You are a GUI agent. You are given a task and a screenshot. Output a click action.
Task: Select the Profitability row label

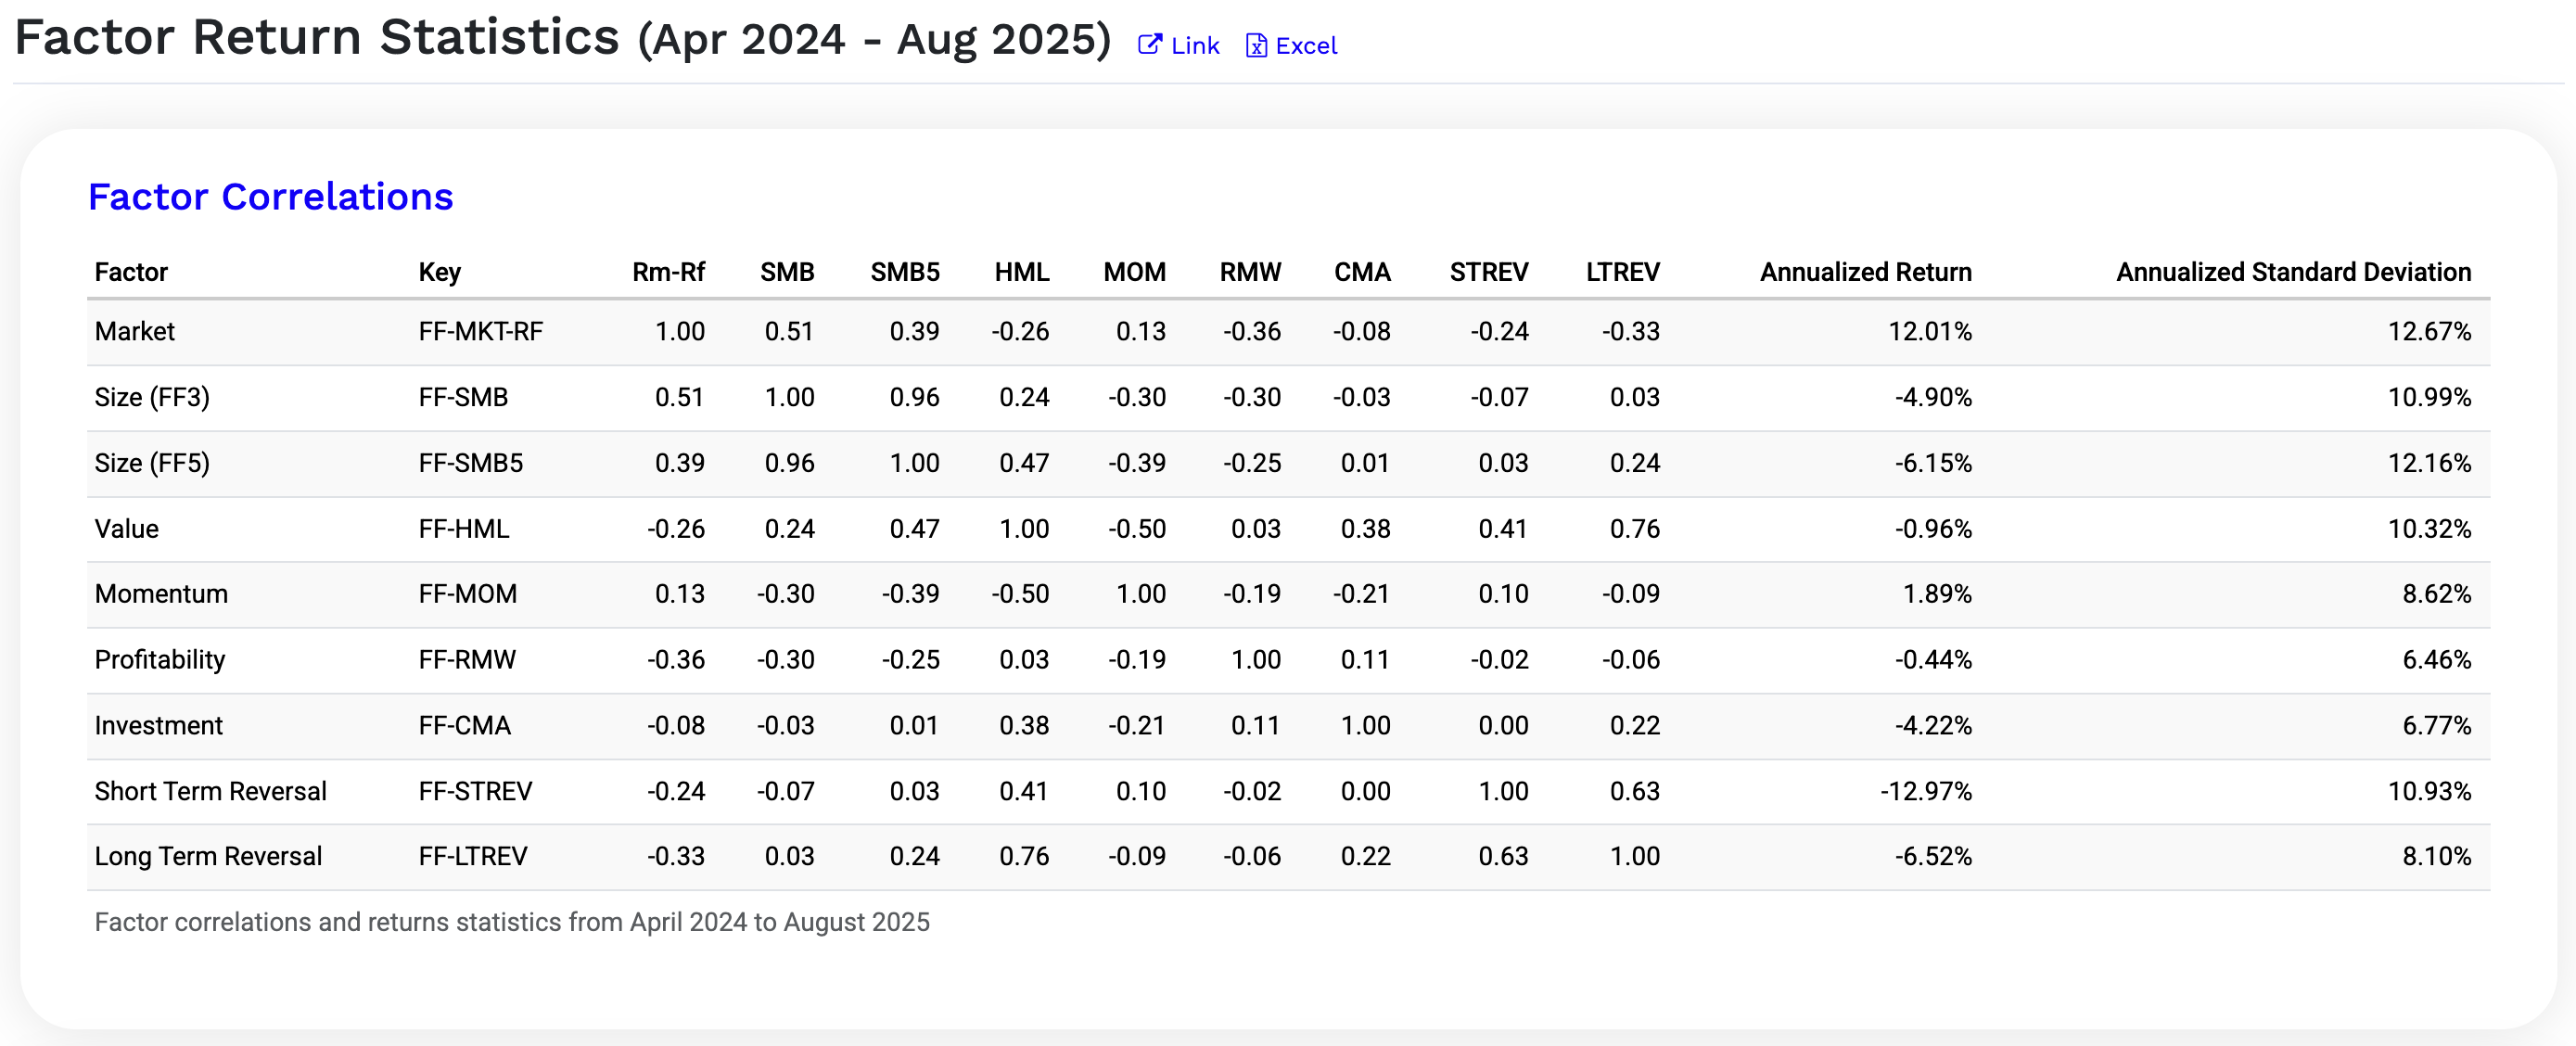point(160,660)
